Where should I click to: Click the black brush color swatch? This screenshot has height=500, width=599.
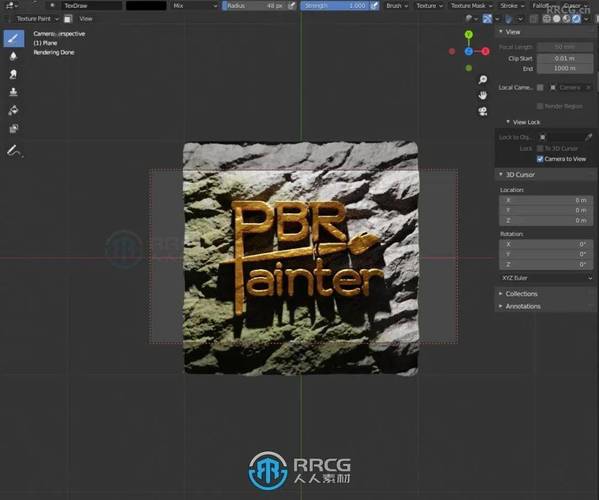click(146, 5)
